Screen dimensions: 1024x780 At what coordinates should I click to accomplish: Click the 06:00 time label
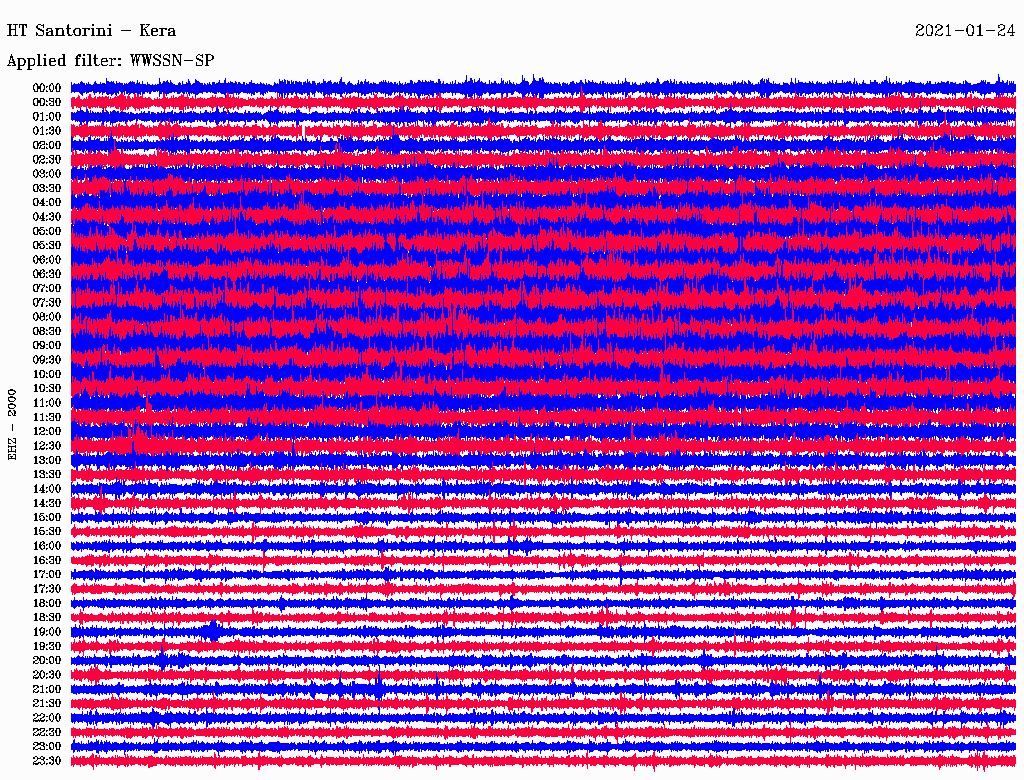coord(47,260)
